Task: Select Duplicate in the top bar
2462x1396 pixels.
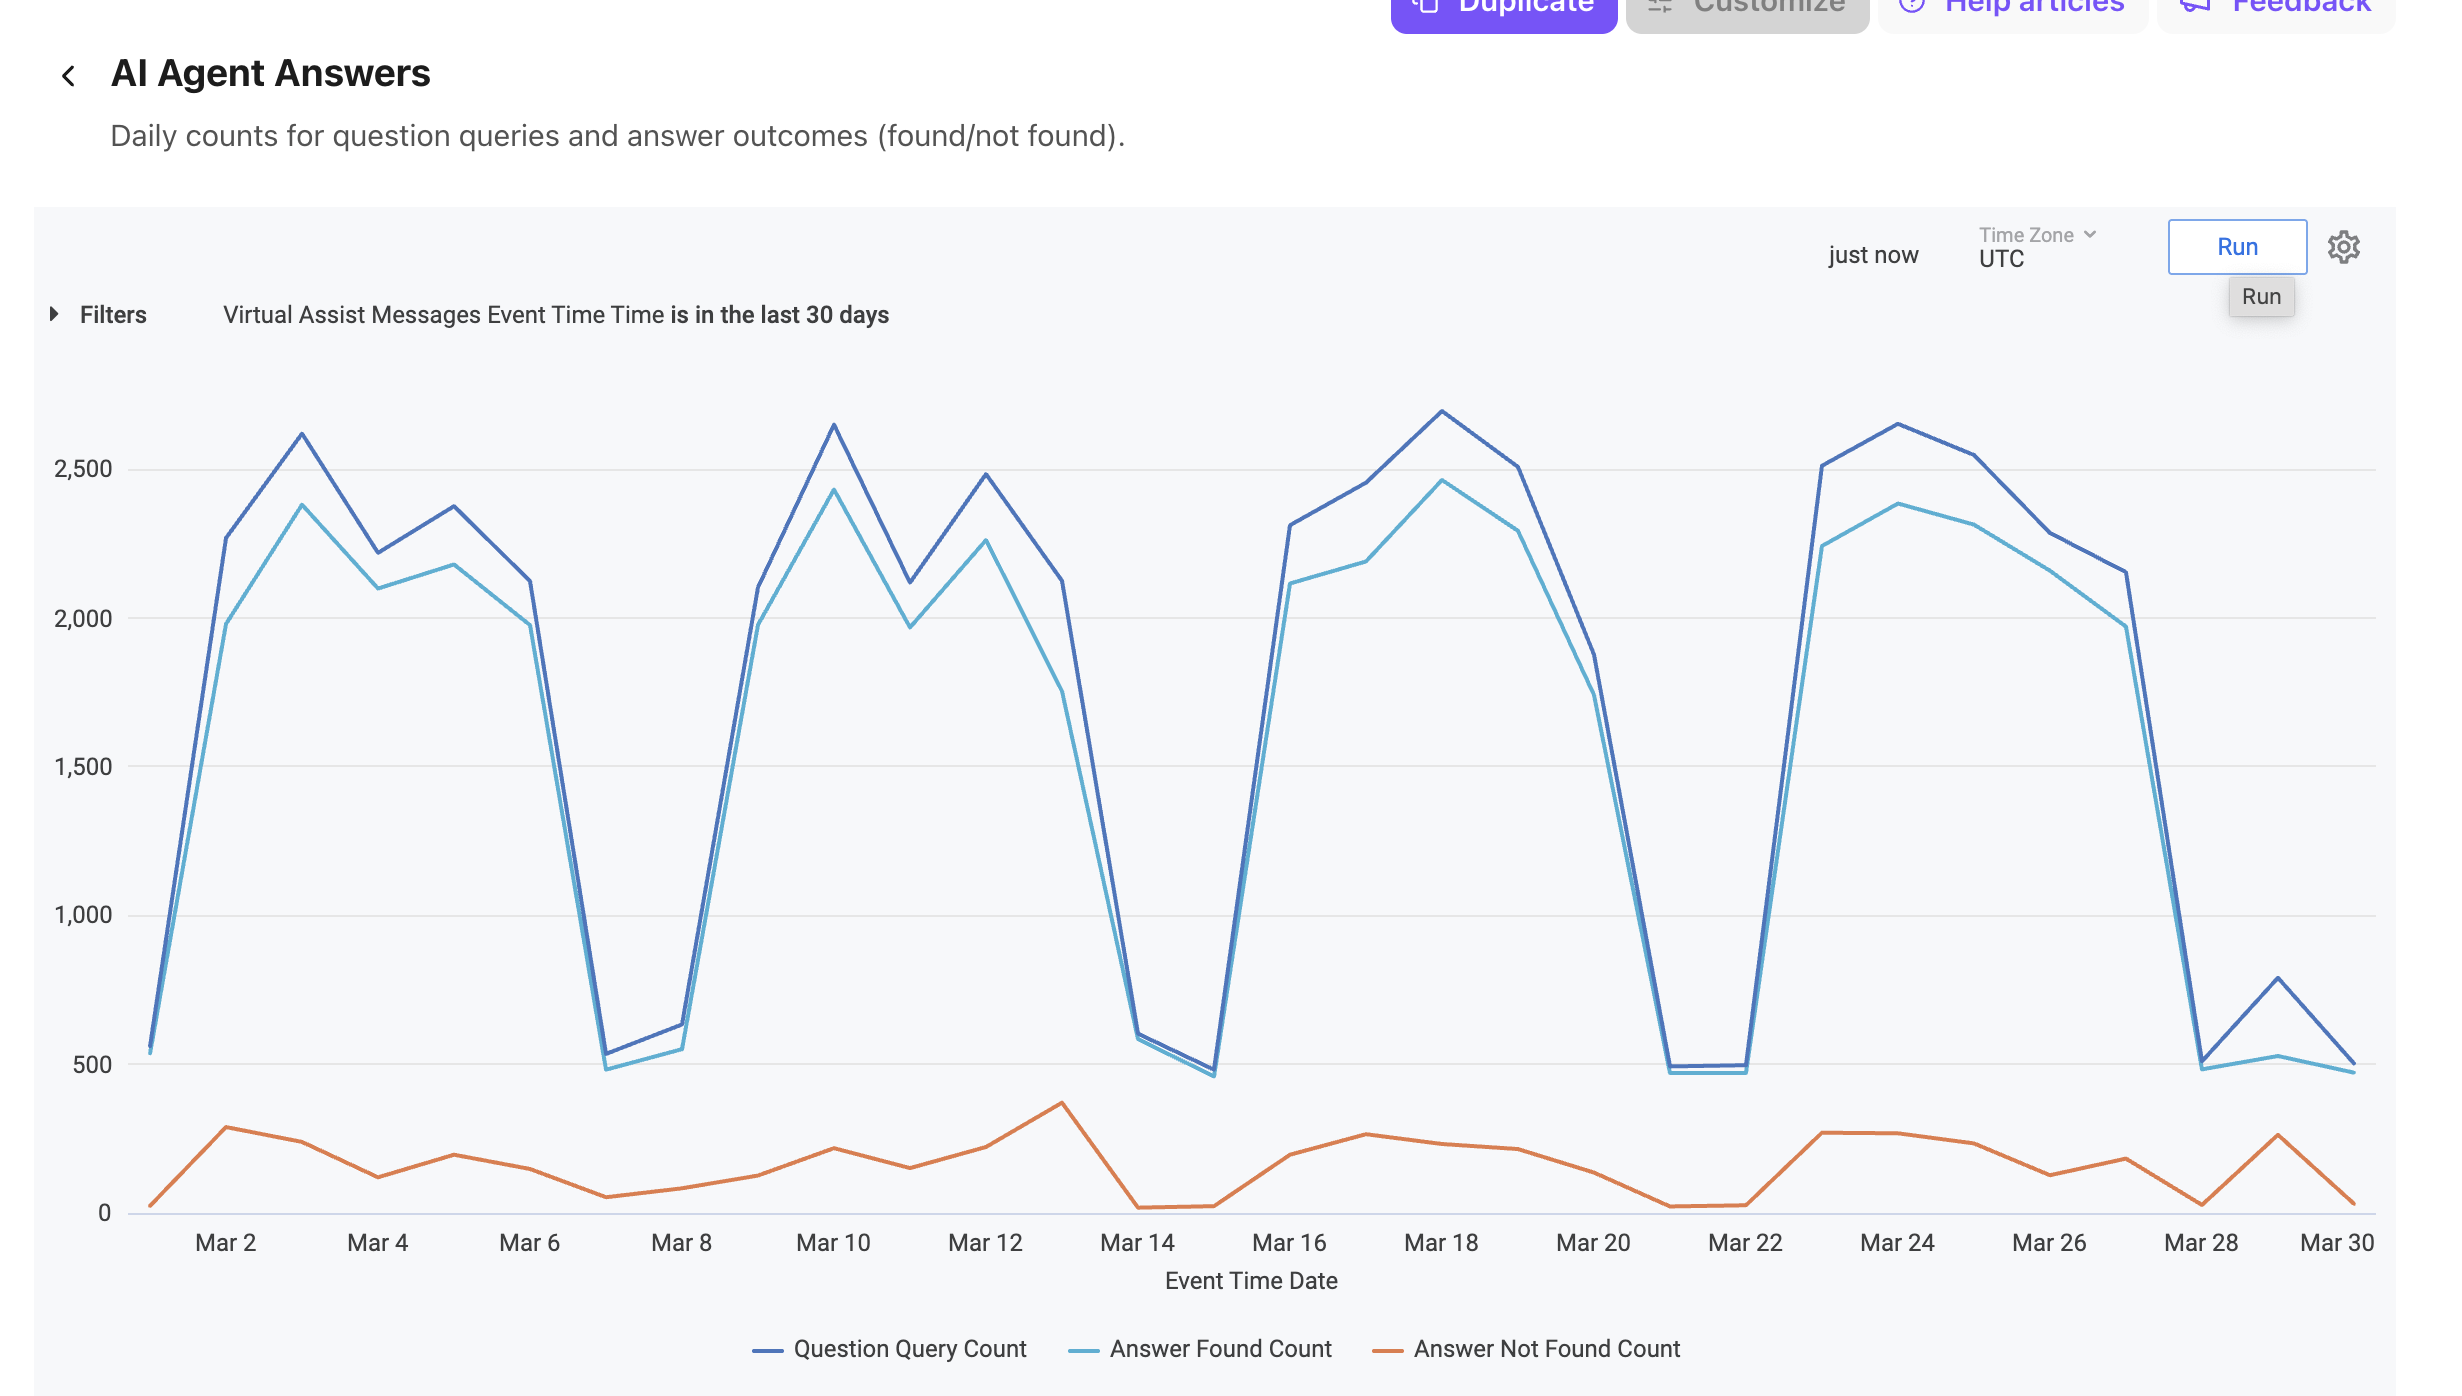Action: point(1502,5)
